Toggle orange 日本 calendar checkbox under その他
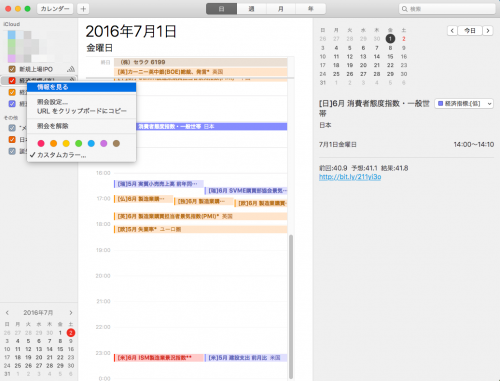Screen dimensions: 500x381 pyautogui.click(x=12, y=139)
